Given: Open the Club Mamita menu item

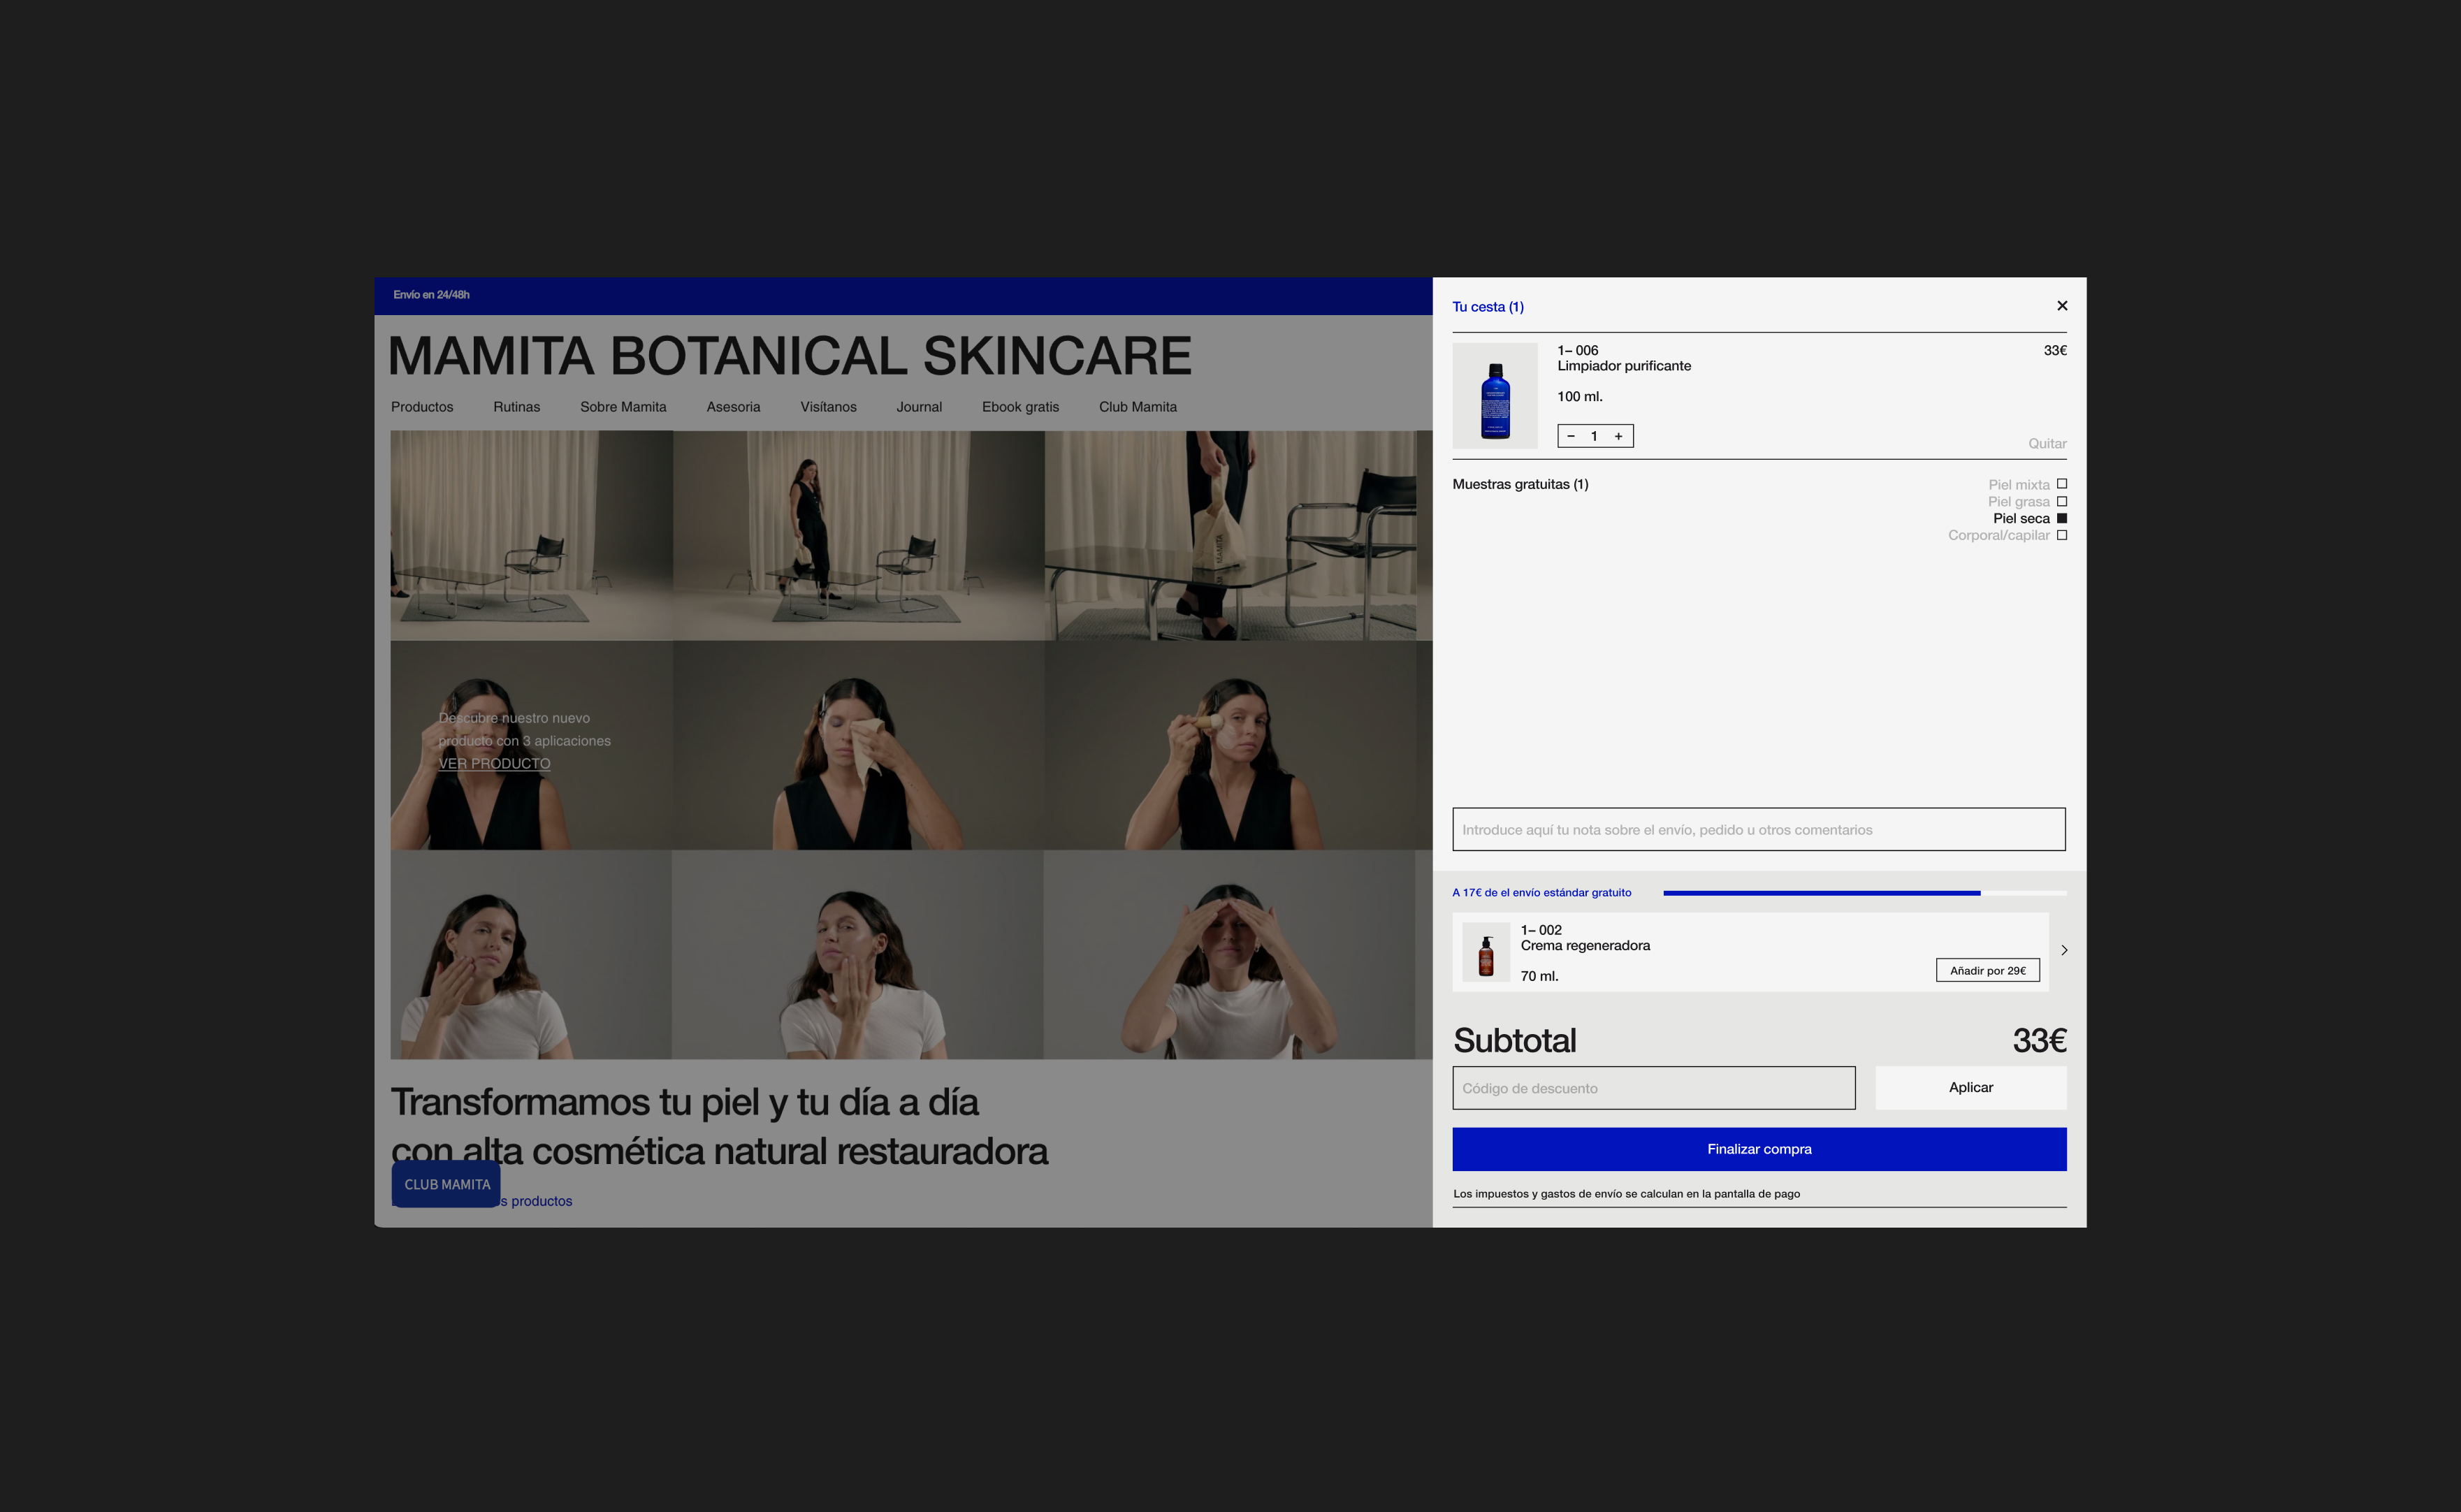Looking at the screenshot, I should point(1138,407).
